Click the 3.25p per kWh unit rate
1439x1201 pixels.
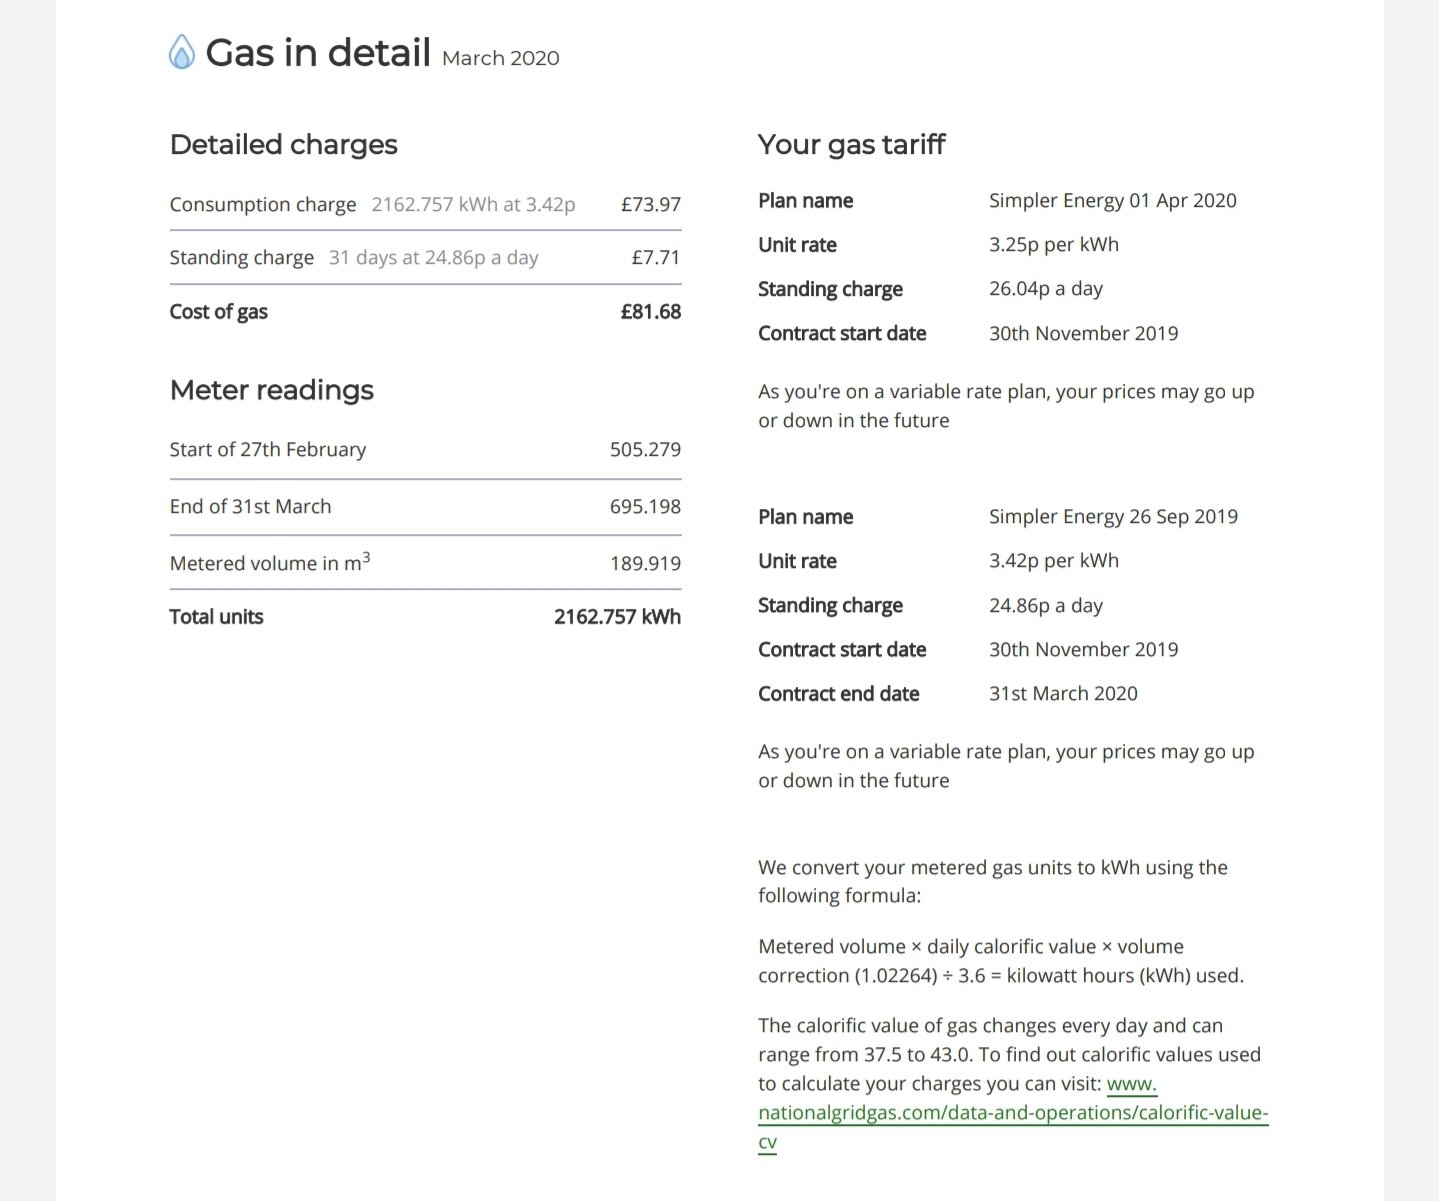1054,244
